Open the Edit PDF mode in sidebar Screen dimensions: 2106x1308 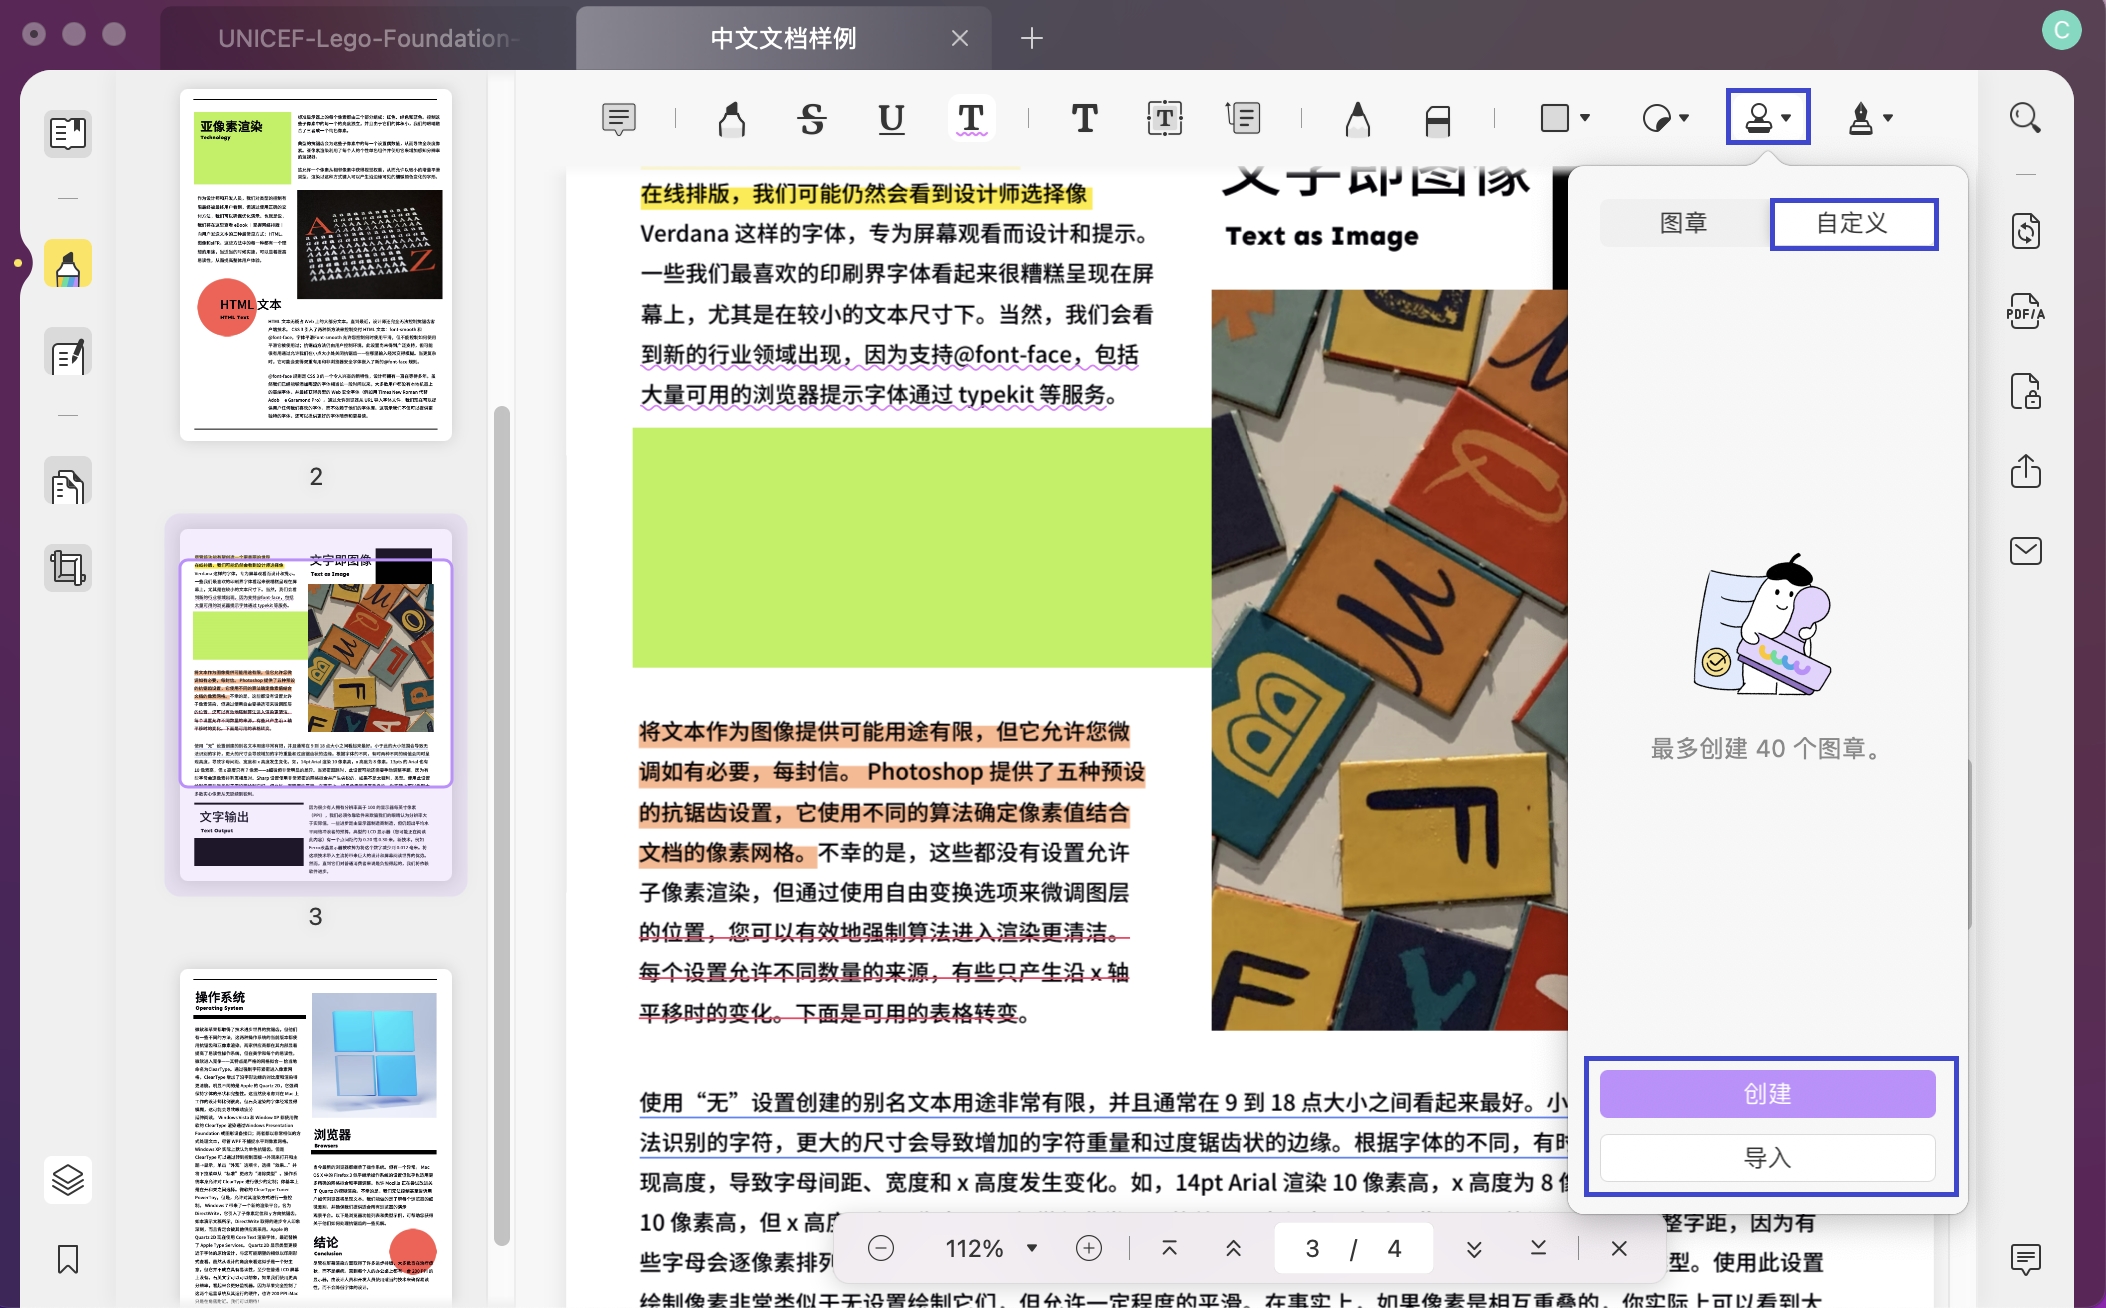[x=68, y=352]
